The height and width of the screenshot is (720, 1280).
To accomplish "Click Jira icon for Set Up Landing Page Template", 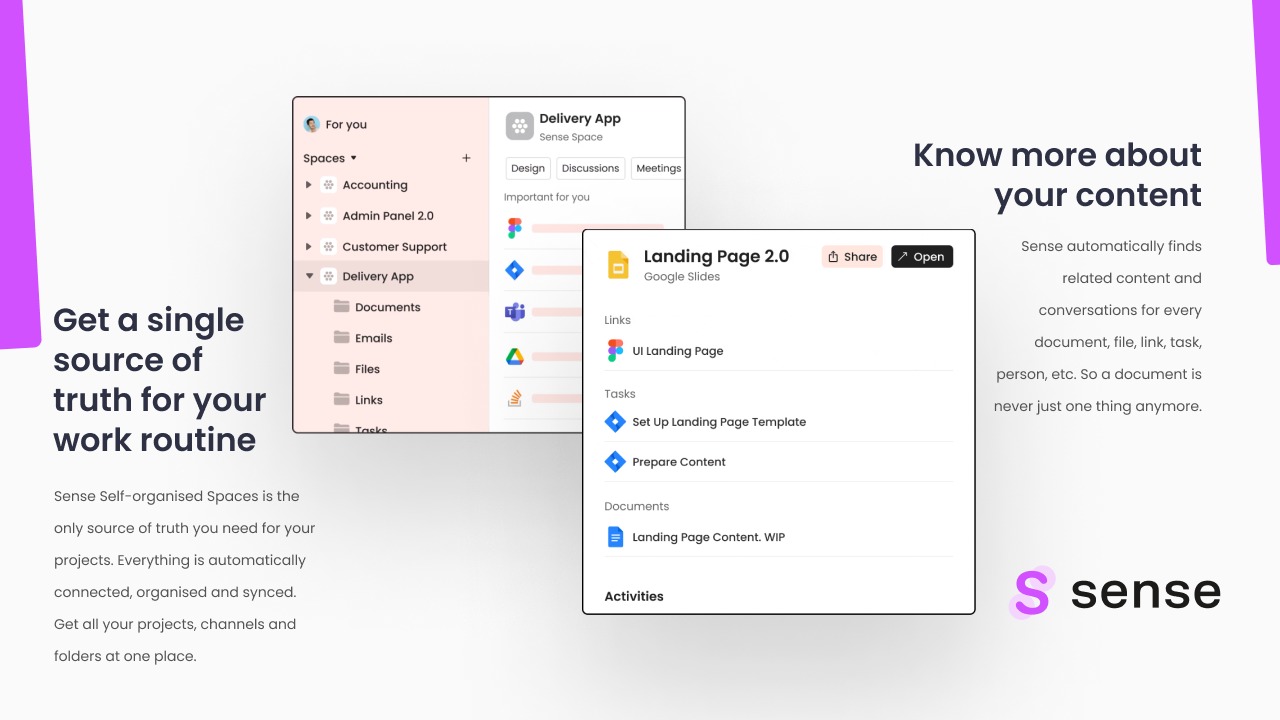I will click(x=615, y=422).
